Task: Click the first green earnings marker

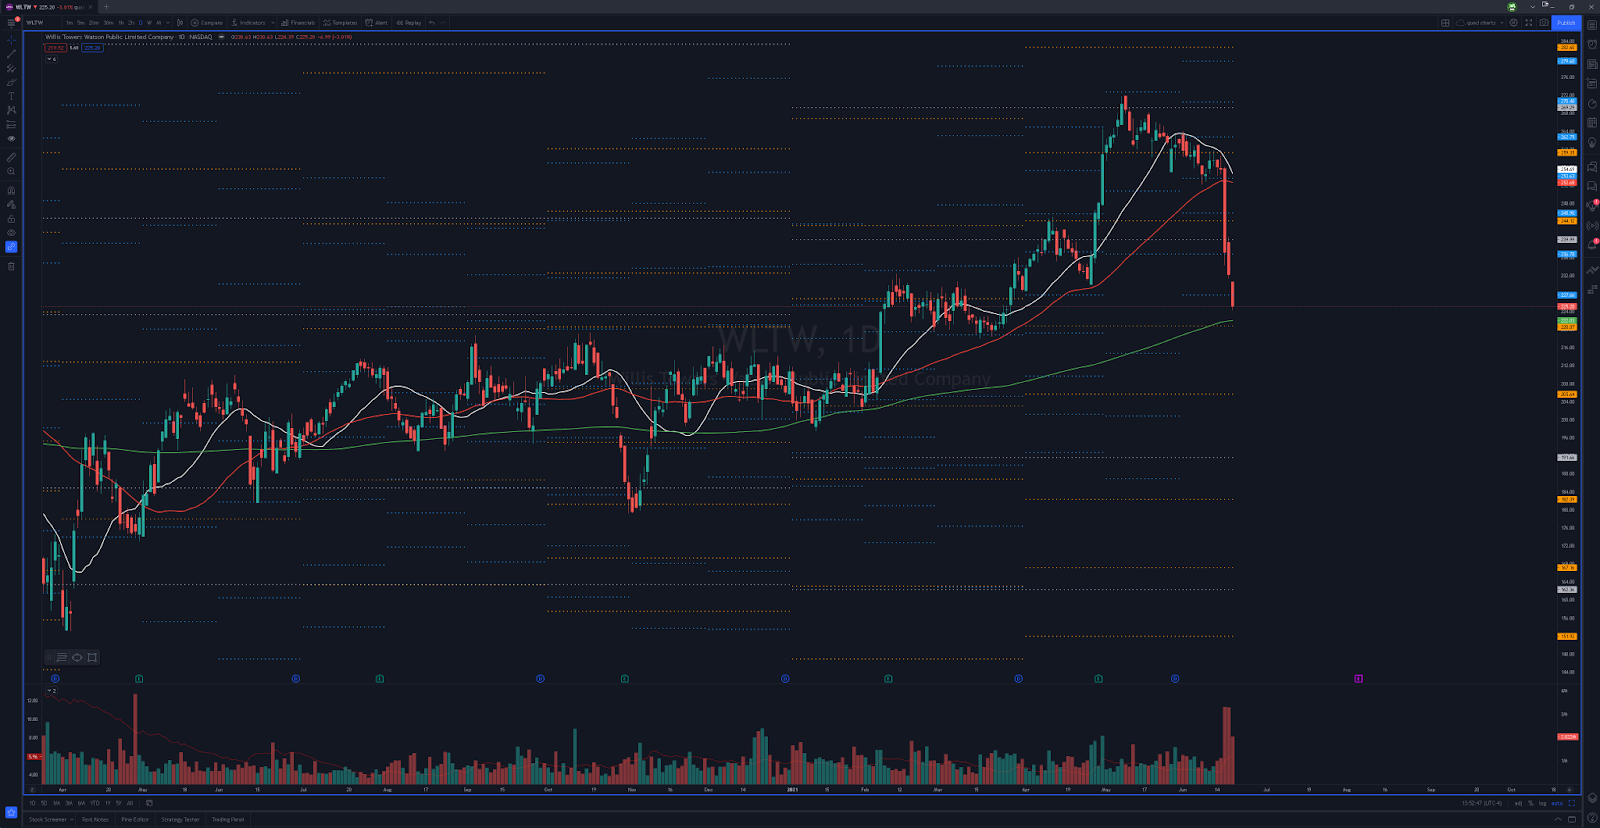Action: tap(139, 678)
